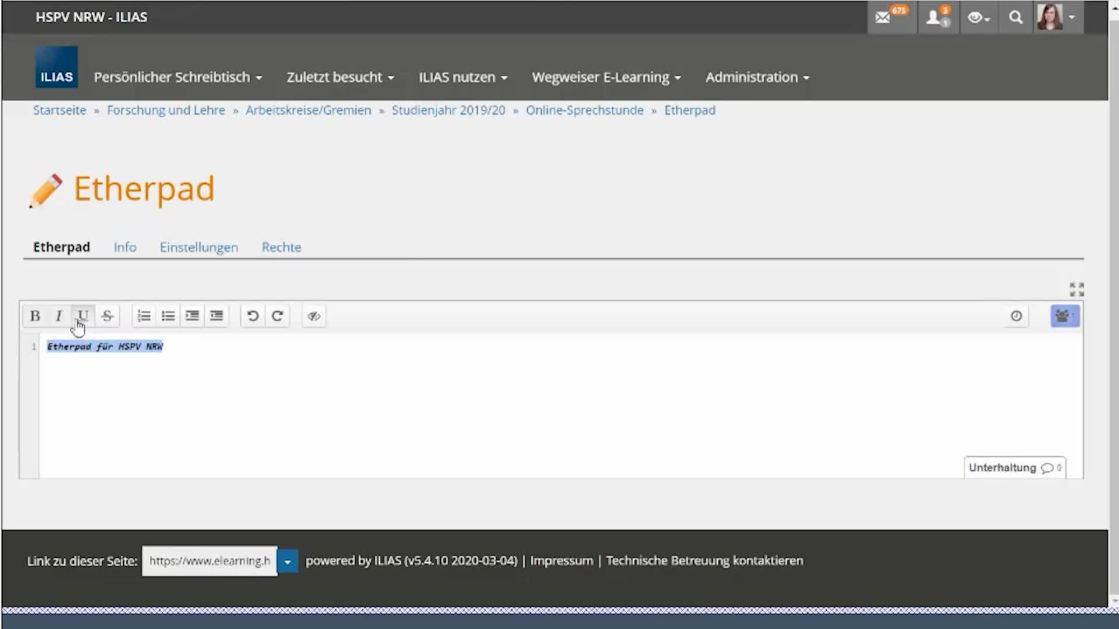Open the Impressum link
The height and width of the screenshot is (629, 1119).
pos(562,560)
